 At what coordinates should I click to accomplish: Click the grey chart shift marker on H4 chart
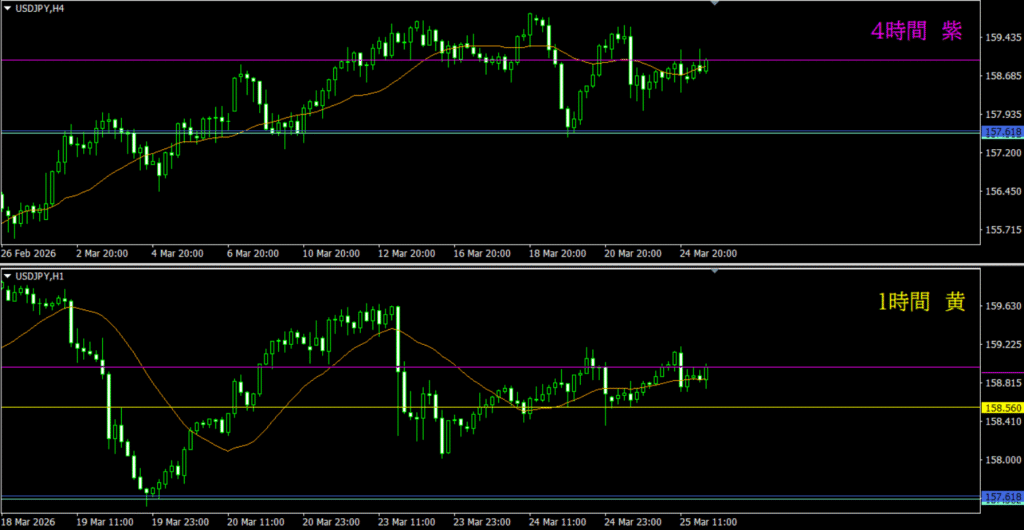714,4
